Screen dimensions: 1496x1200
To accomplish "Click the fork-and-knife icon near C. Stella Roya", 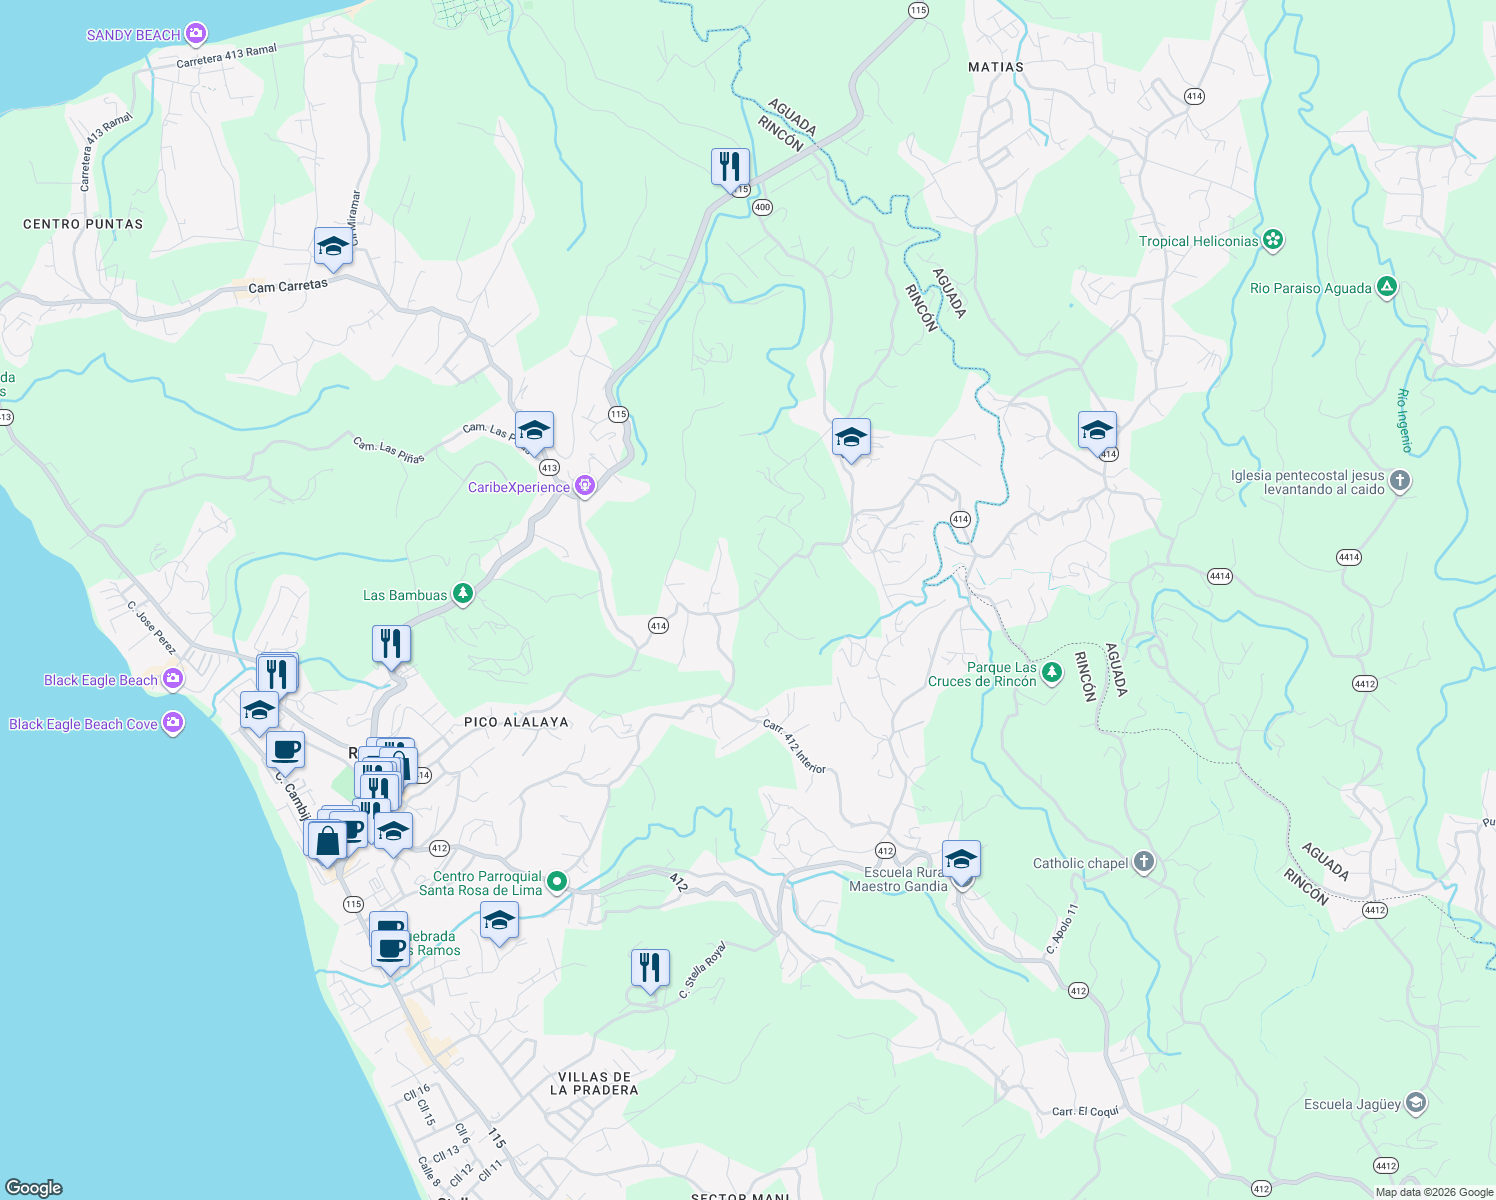I will click(649, 967).
